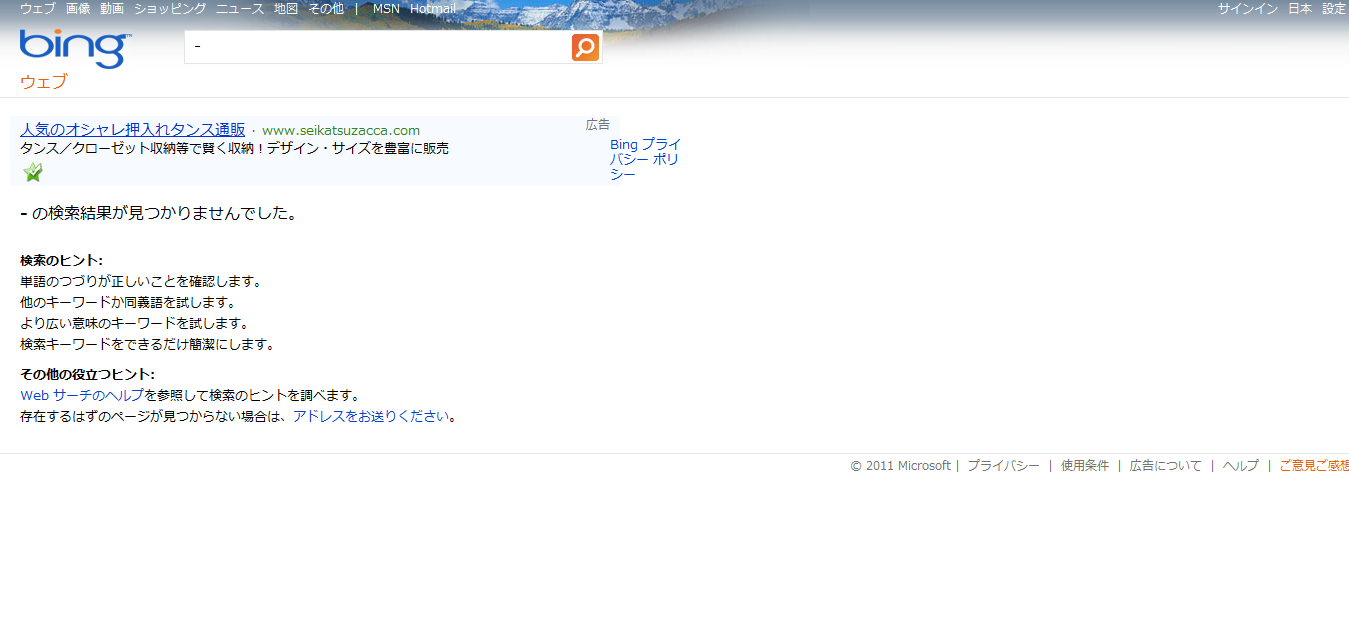Viewport: 1349px width, 626px height.
Task: Open the Web サーチのヘルプ link
Action: point(82,395)
